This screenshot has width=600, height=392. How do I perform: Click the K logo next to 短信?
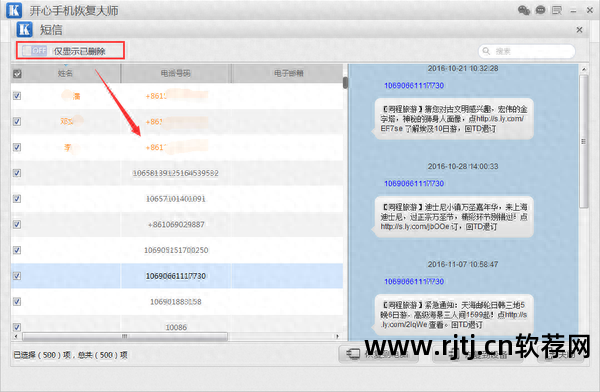[24, 29]
